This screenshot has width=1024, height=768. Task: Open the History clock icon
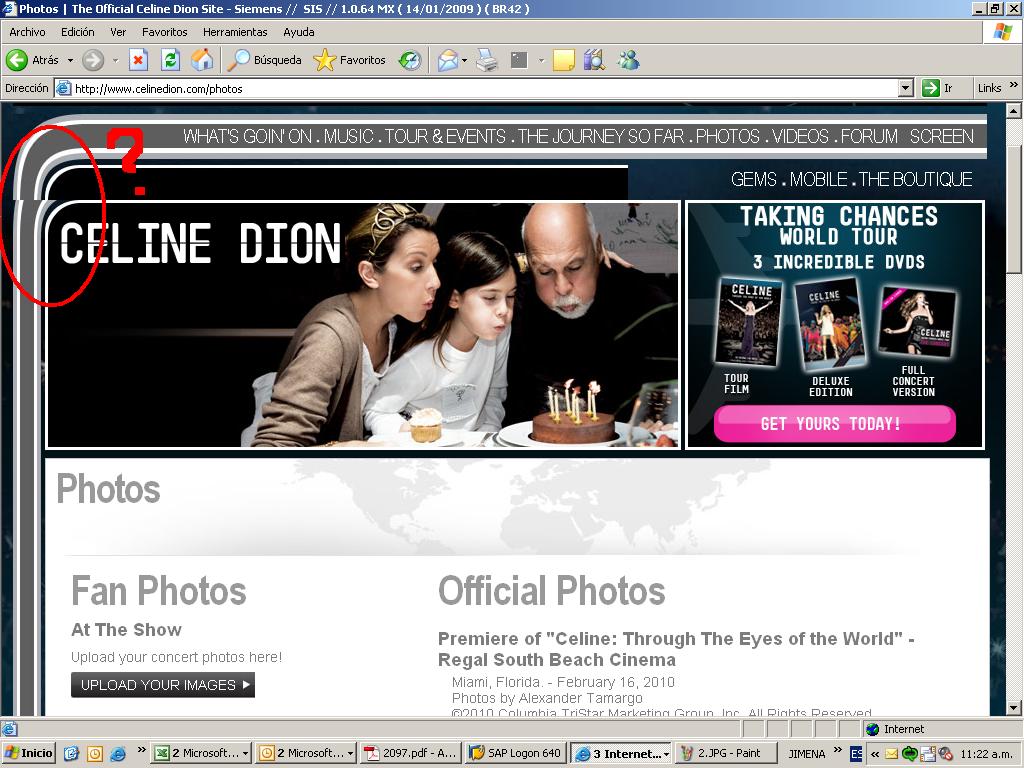409,60
